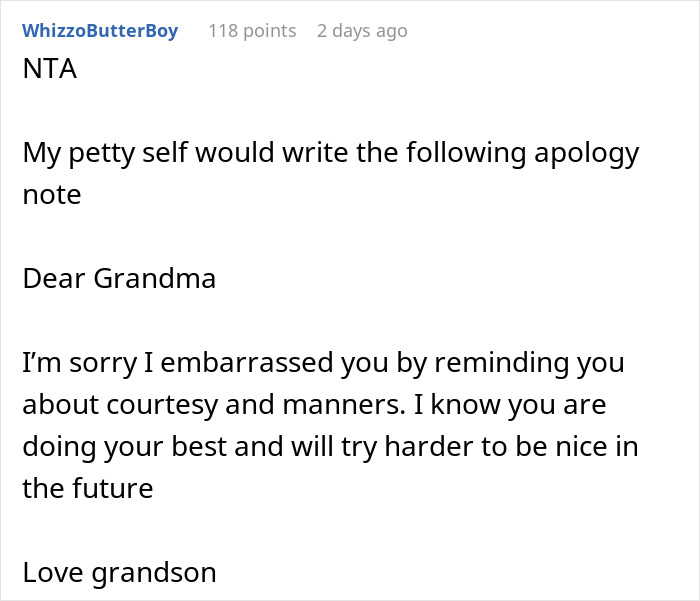Open WhizzoButterBoy's user profile
This screenshot has width=700, height=601.
point(100,31)
